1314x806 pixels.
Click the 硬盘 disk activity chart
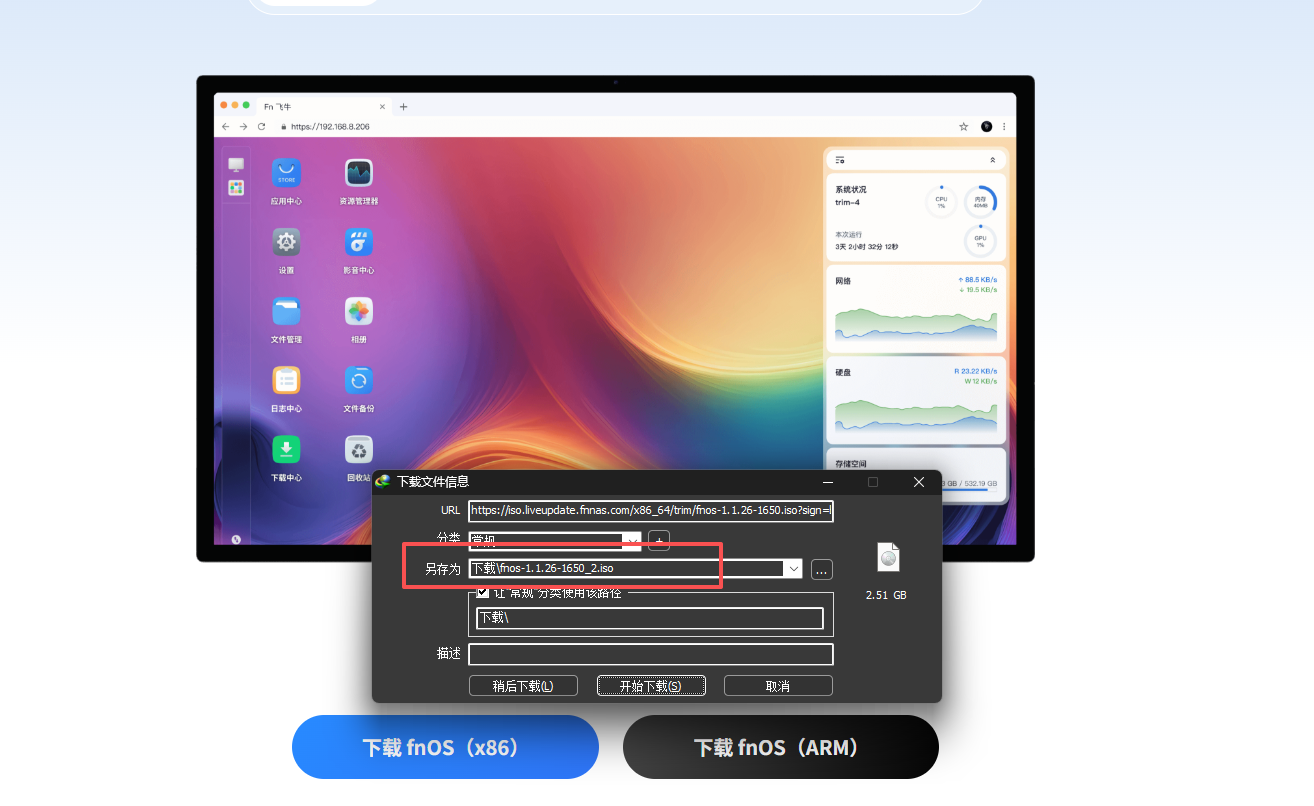(x=916, y=415)
